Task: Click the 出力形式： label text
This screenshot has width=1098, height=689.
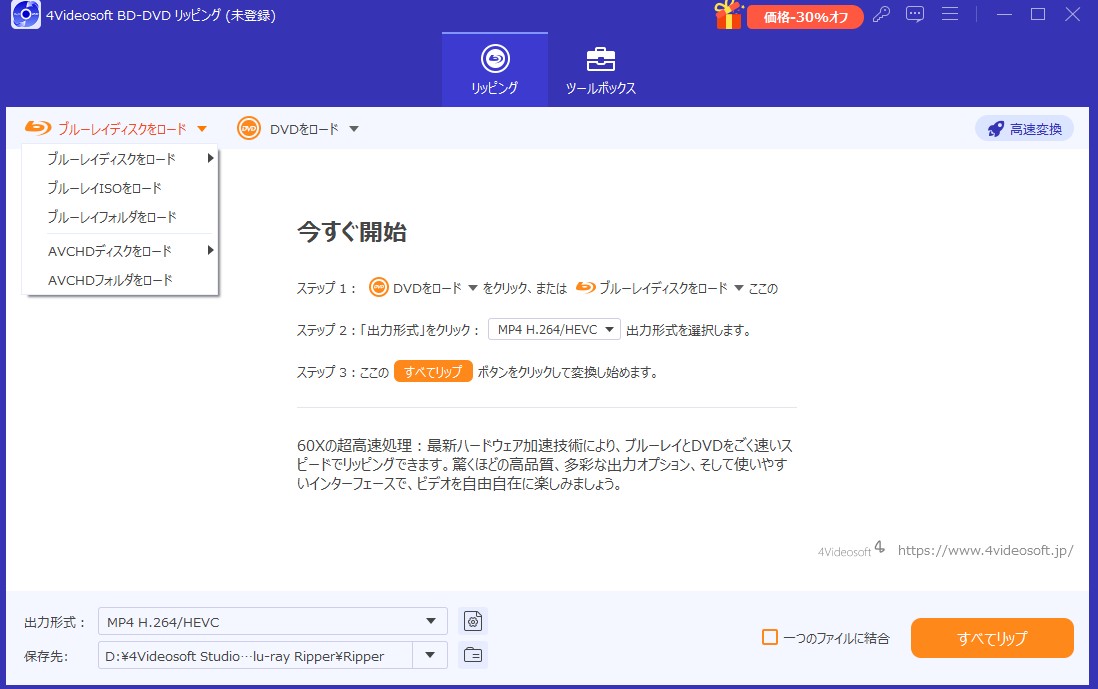Action: pyautogui.click(x=55, y=622)
